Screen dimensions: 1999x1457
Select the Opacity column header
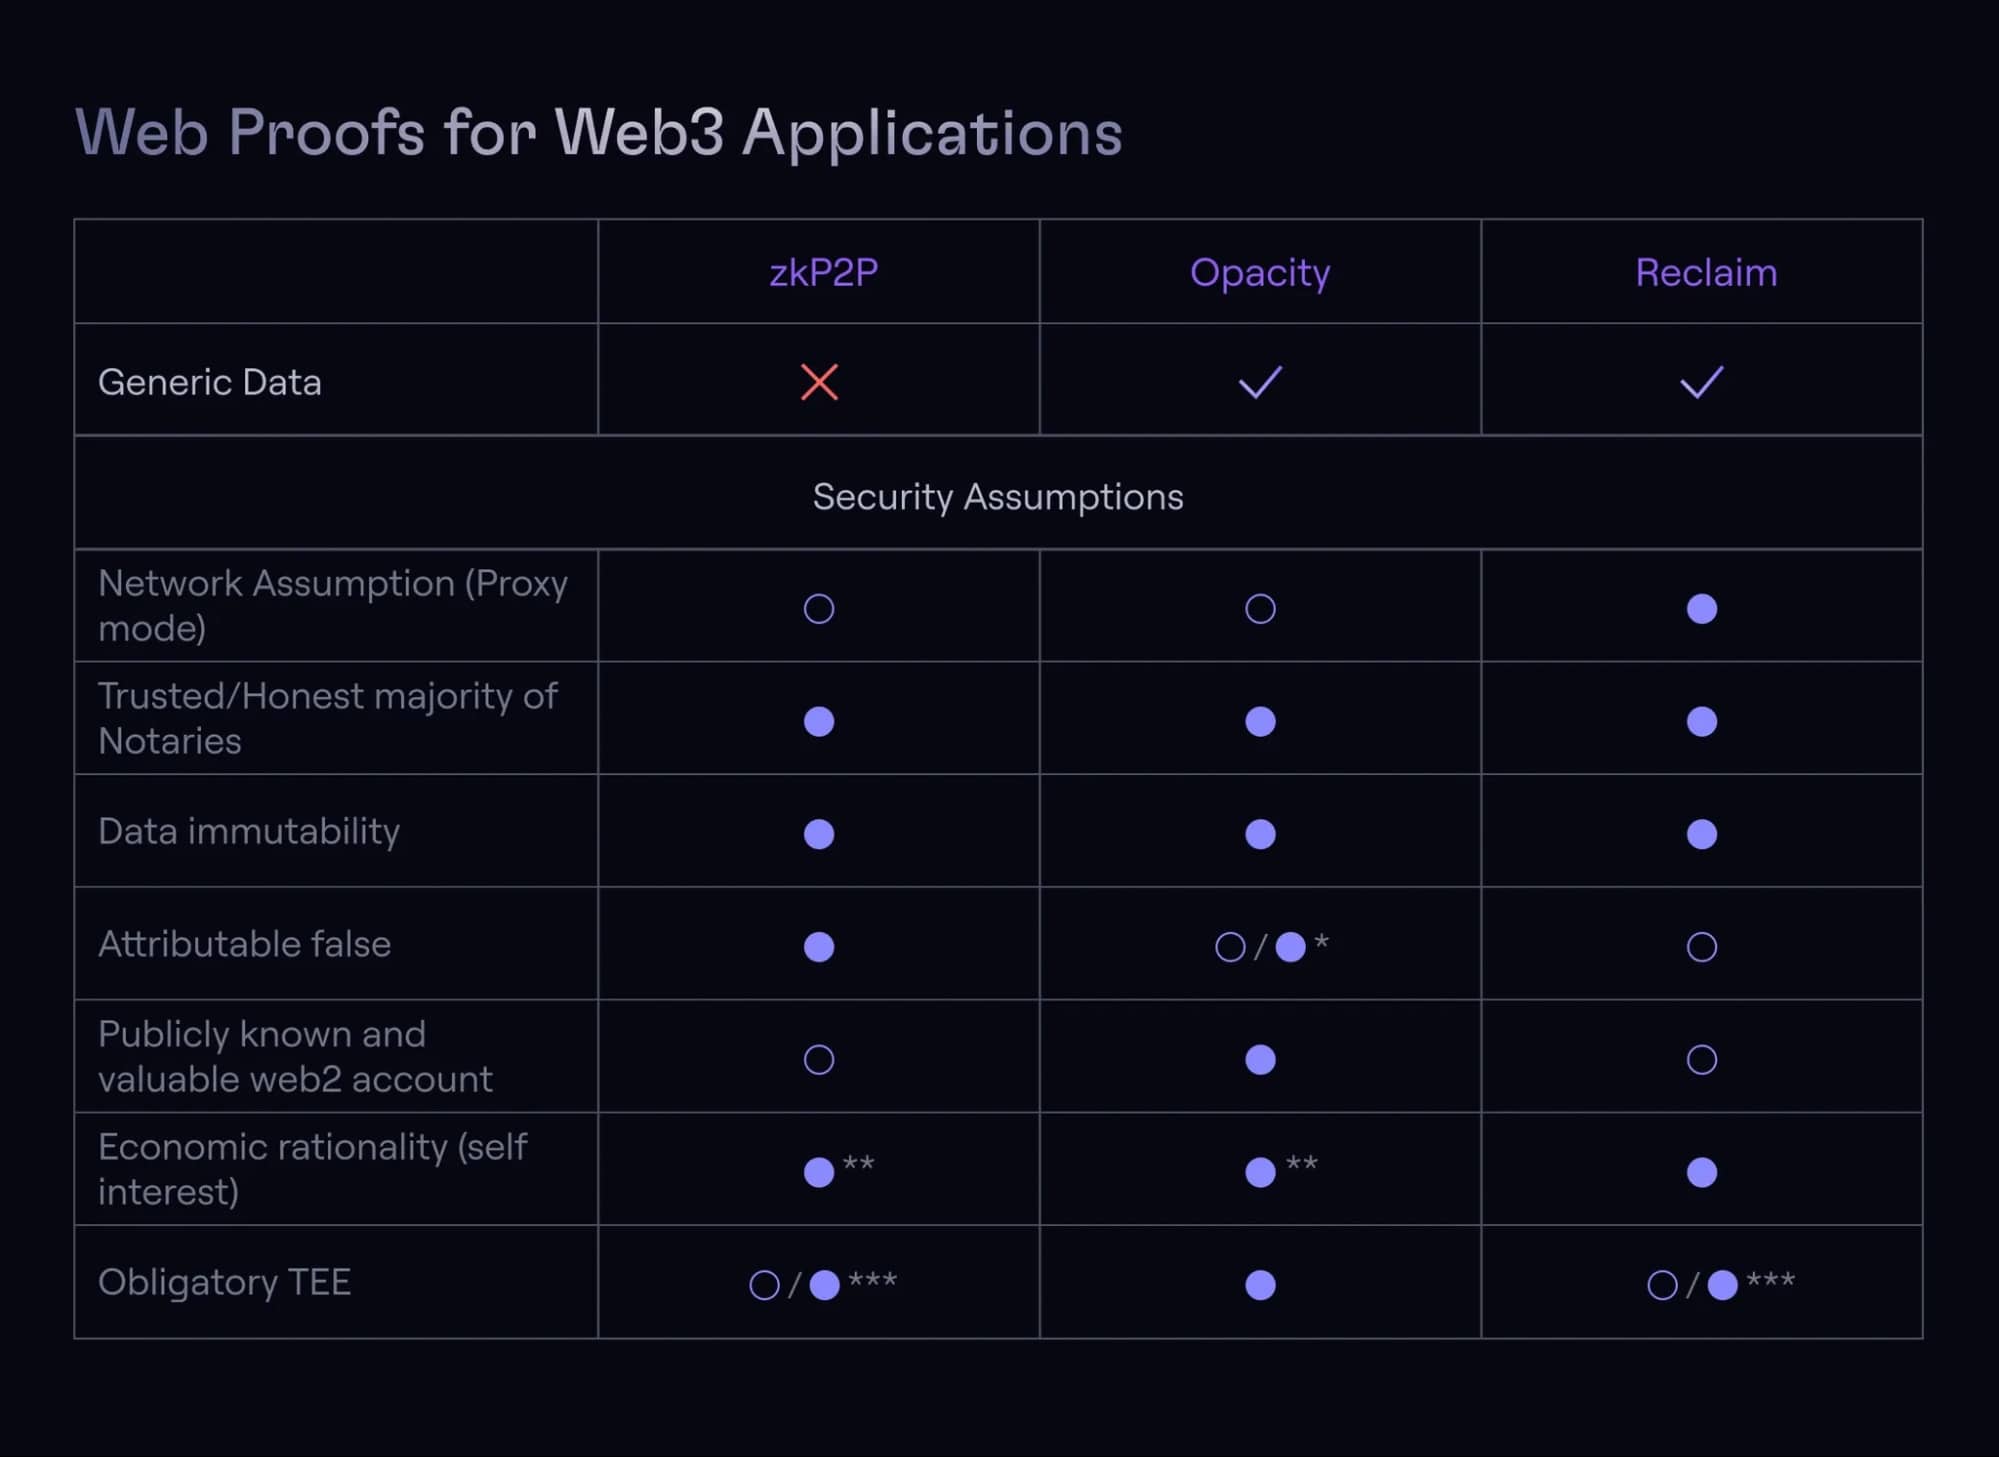point(1260,272)
